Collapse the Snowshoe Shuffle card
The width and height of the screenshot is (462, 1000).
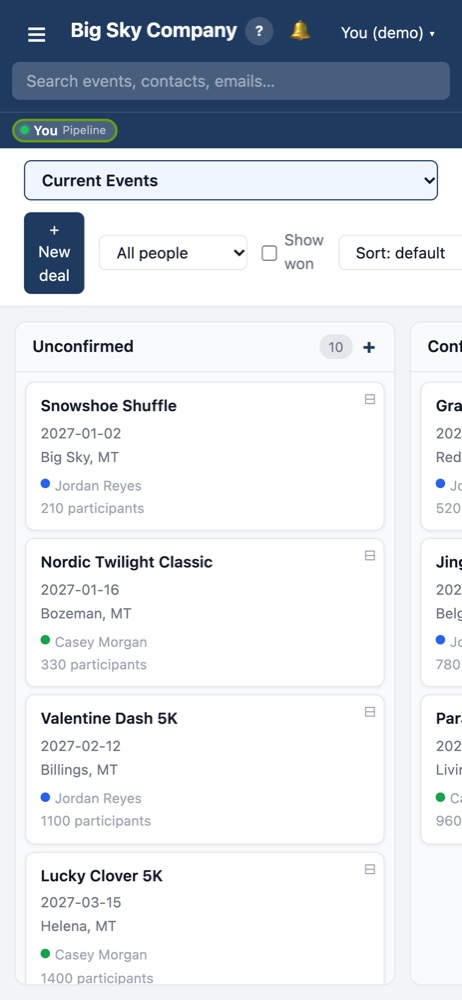coord(369,399)
